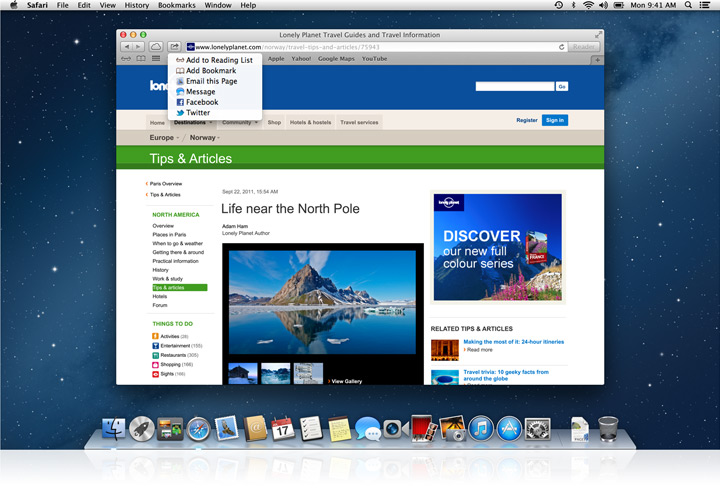Open Launchpad rocket icon in the Dock

pyautogui.click(x=142, y=429)
